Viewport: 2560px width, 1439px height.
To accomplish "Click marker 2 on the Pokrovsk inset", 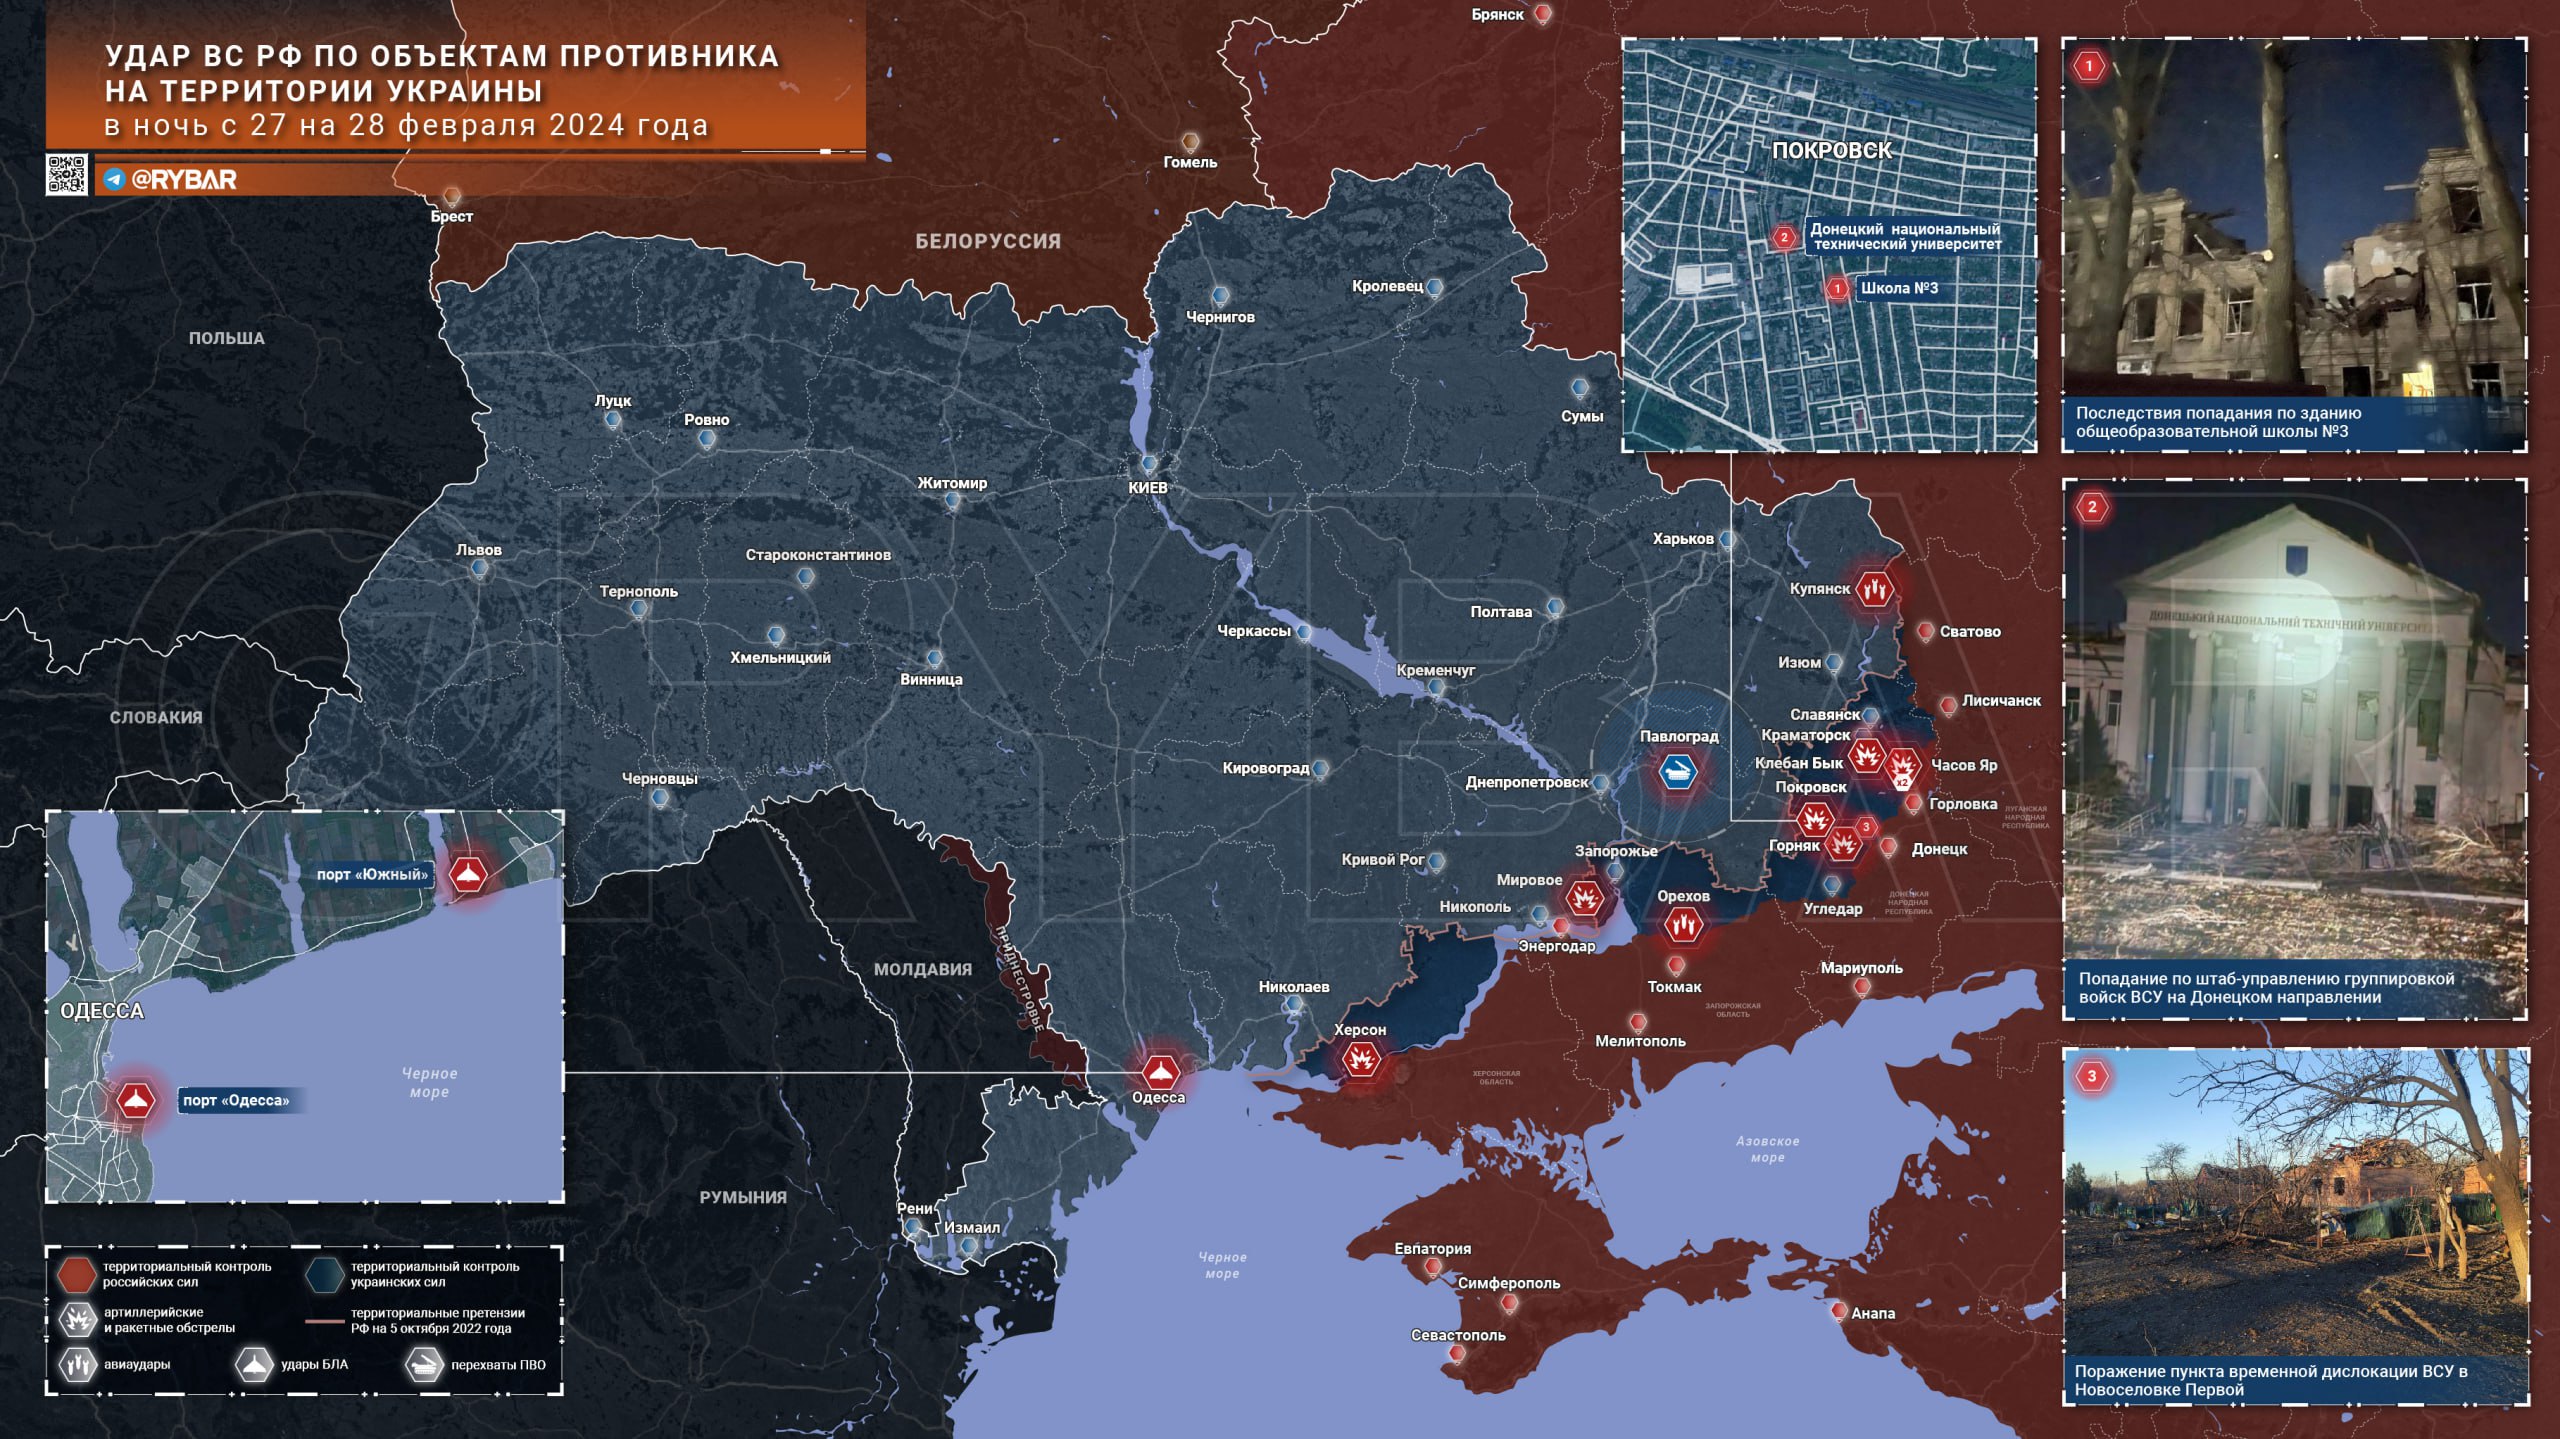I will (x=1783, y=237).
